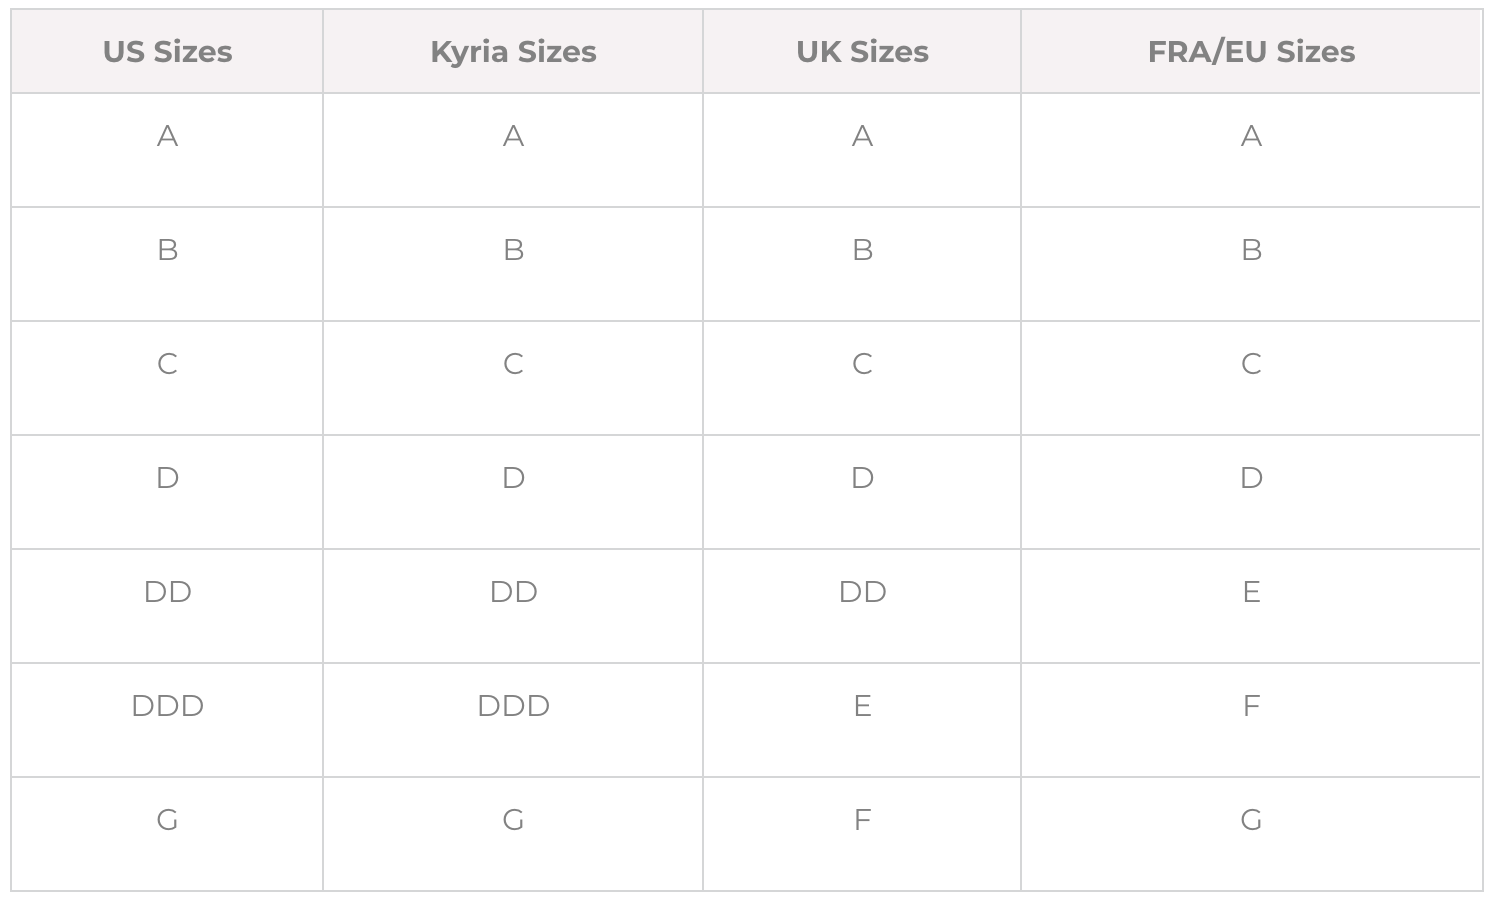Image resolution: width=1492 pixels, height=902 pixels.
Task: Select the F cell under UK Sizes
Action: coord(862,834)
